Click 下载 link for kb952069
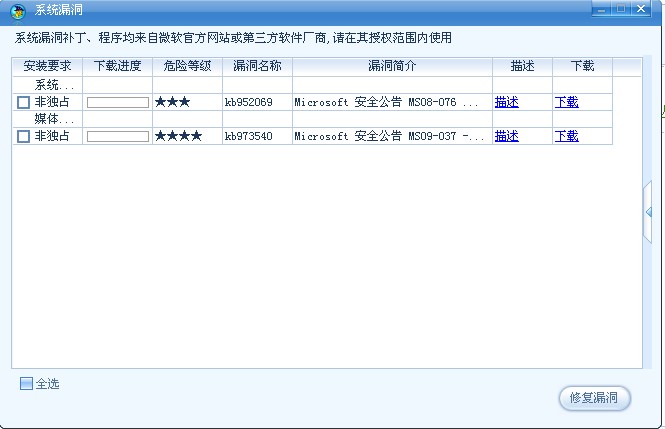This screenshot has width=665, height=429. coord(567,102)
